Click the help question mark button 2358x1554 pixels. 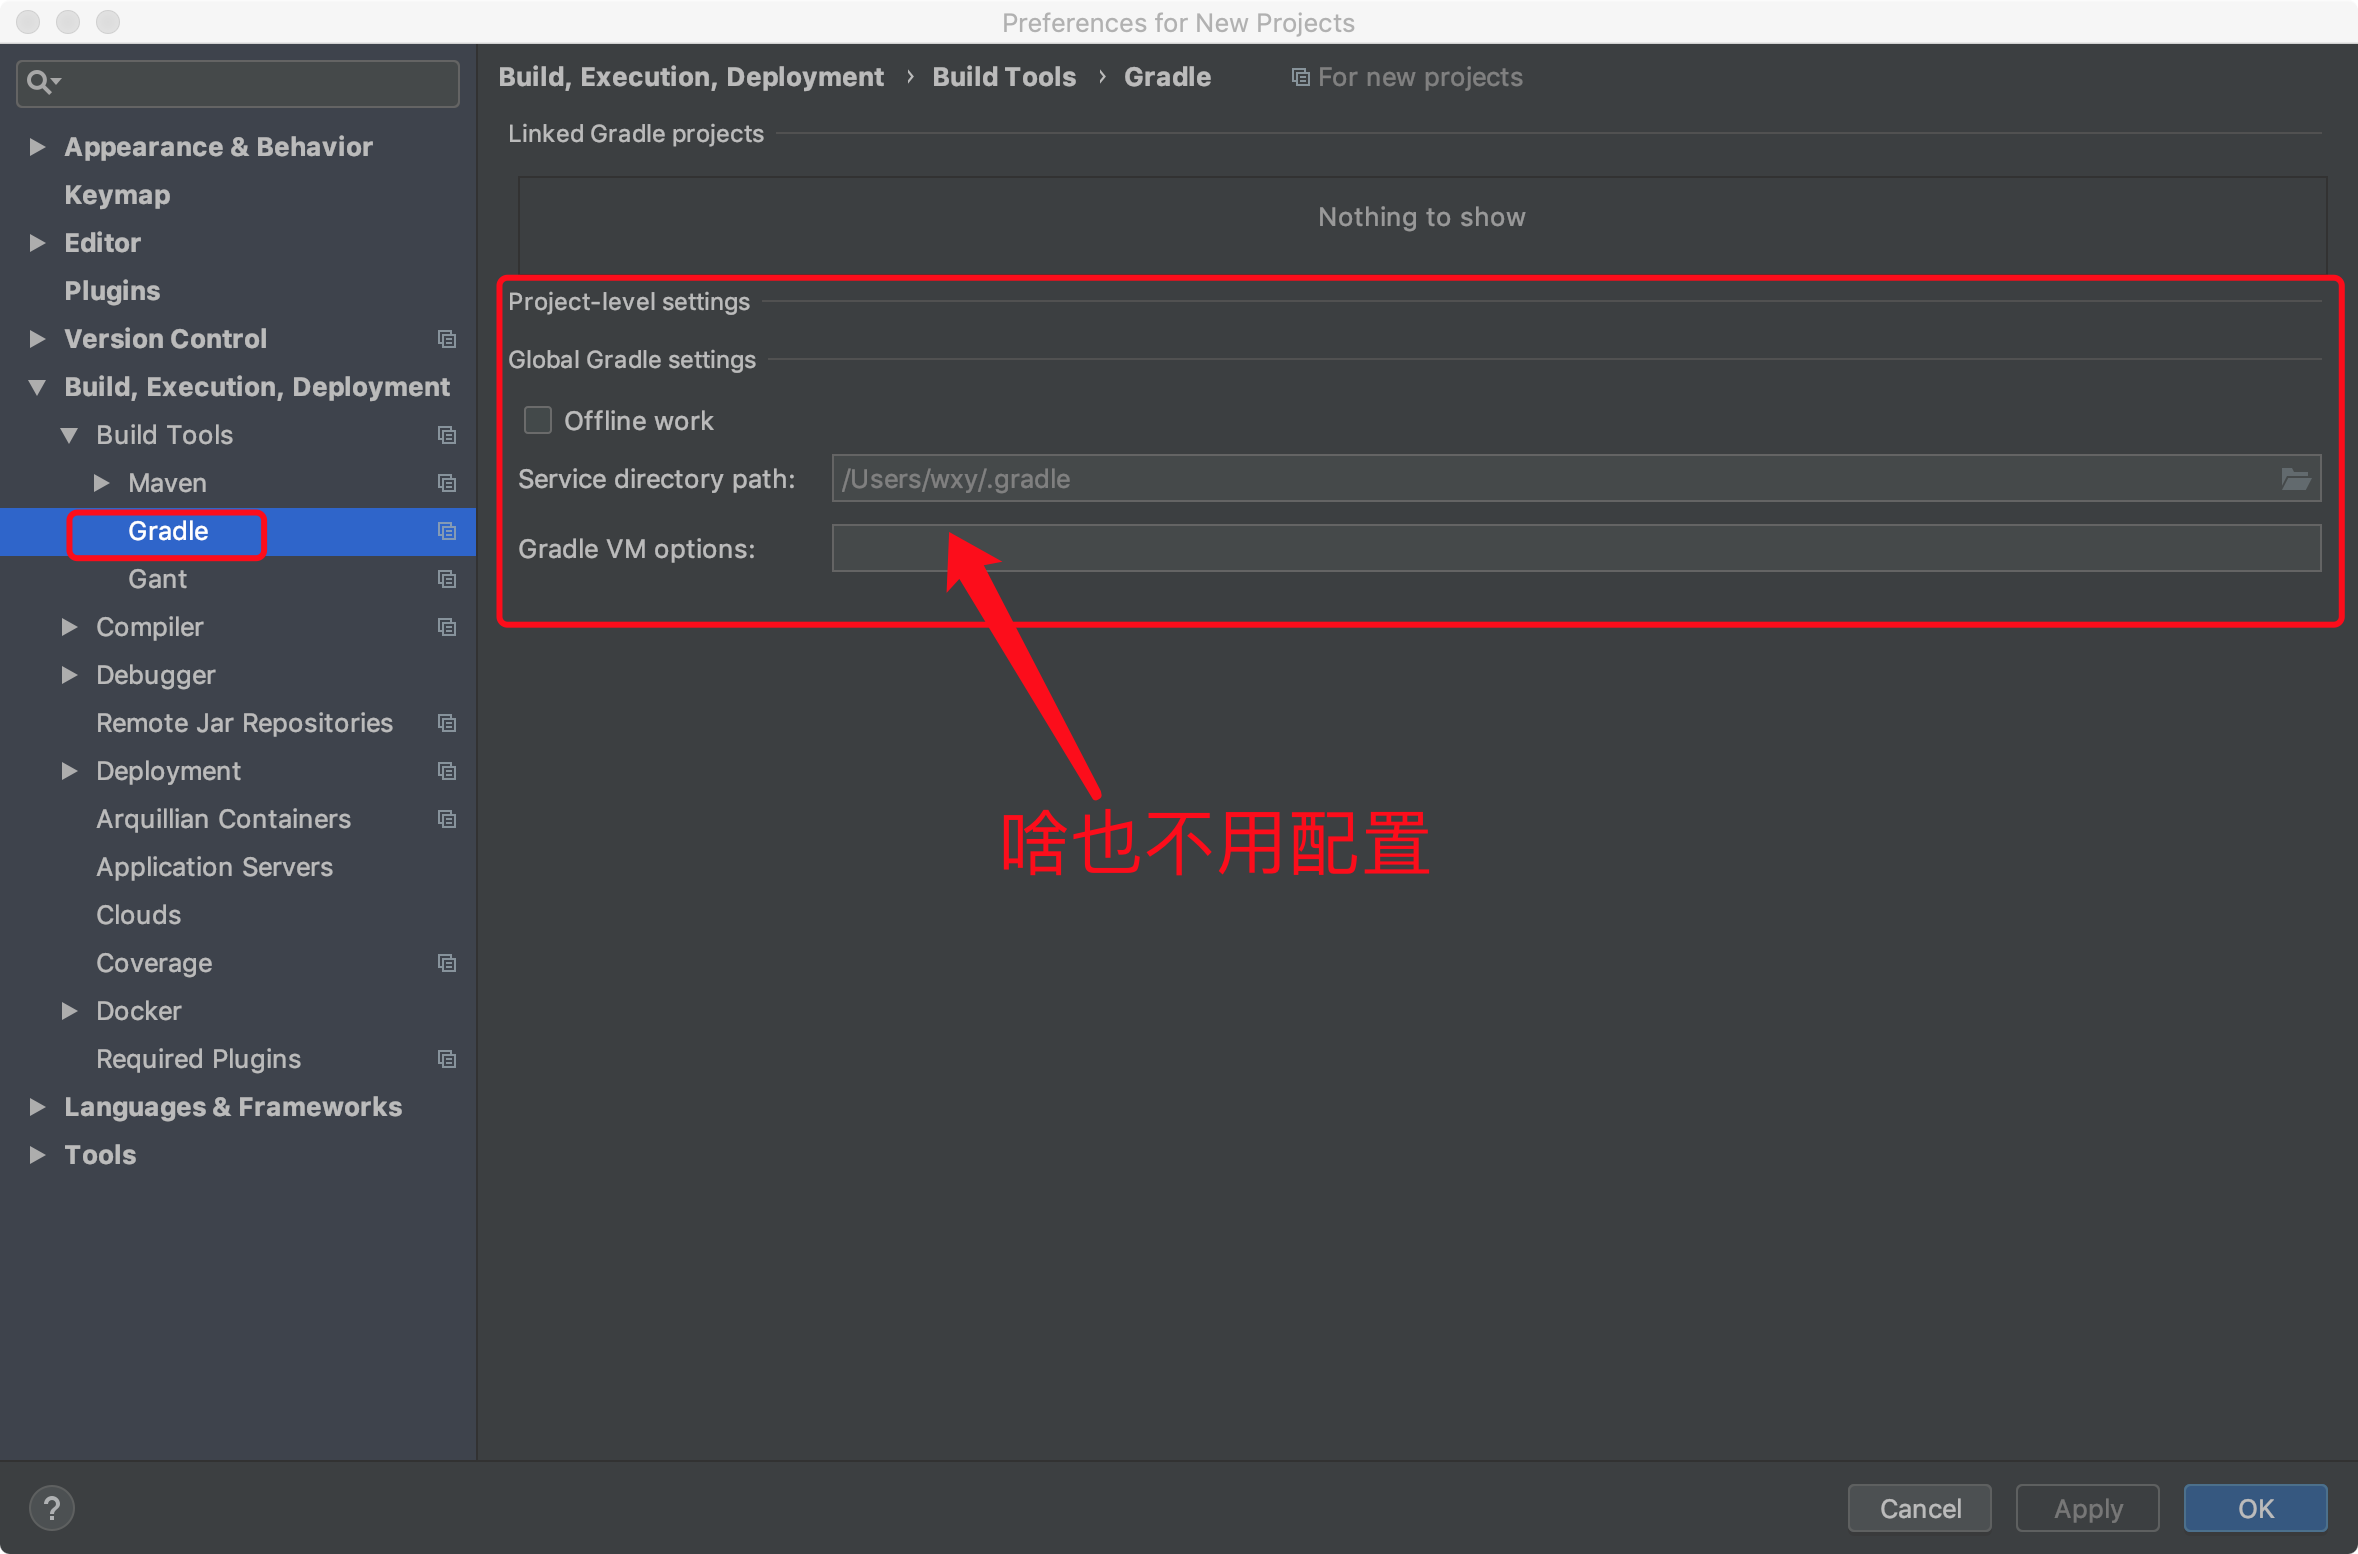point(52,1508)
